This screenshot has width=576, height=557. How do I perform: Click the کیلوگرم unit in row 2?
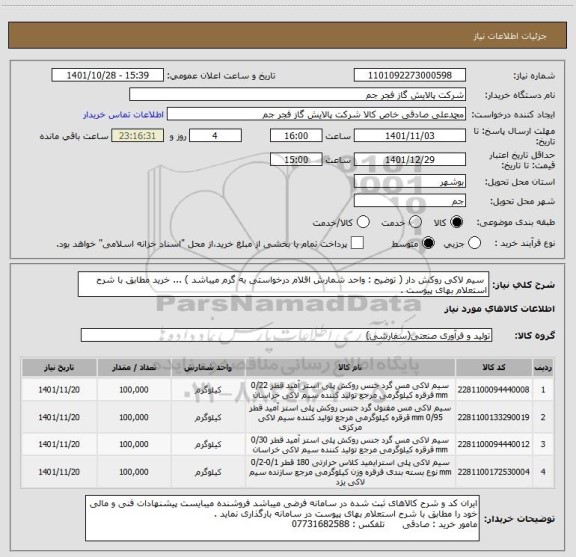click(208, 417)
